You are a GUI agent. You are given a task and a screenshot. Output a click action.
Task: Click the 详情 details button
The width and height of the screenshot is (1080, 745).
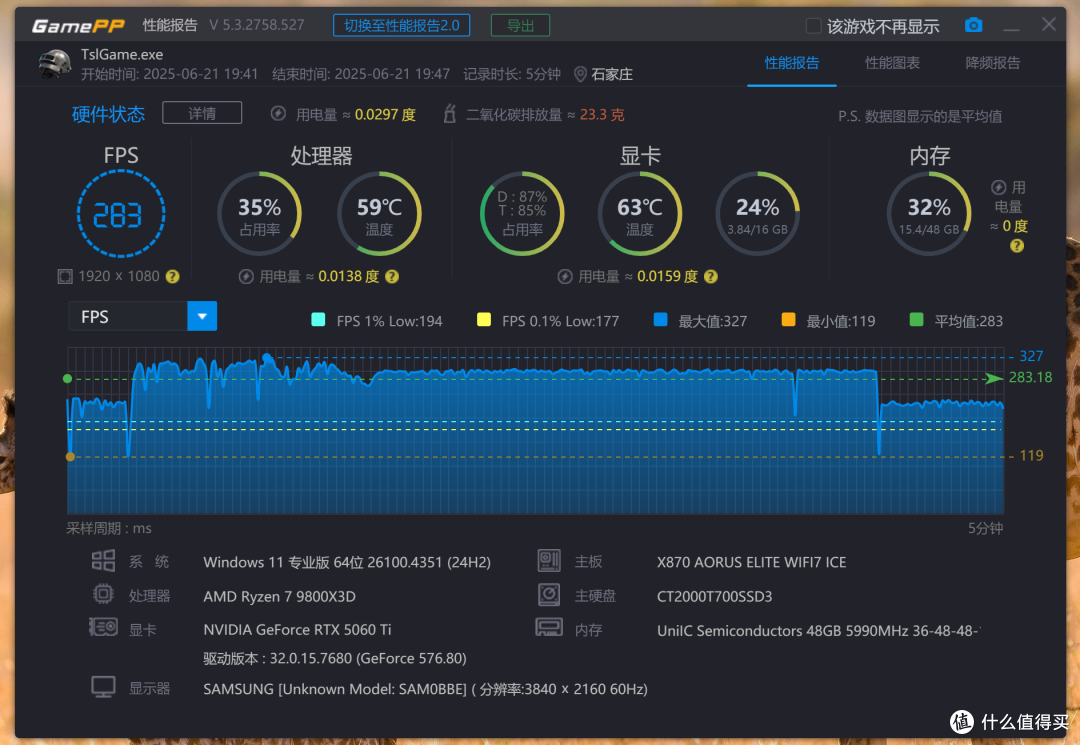[x=202, y=113]
